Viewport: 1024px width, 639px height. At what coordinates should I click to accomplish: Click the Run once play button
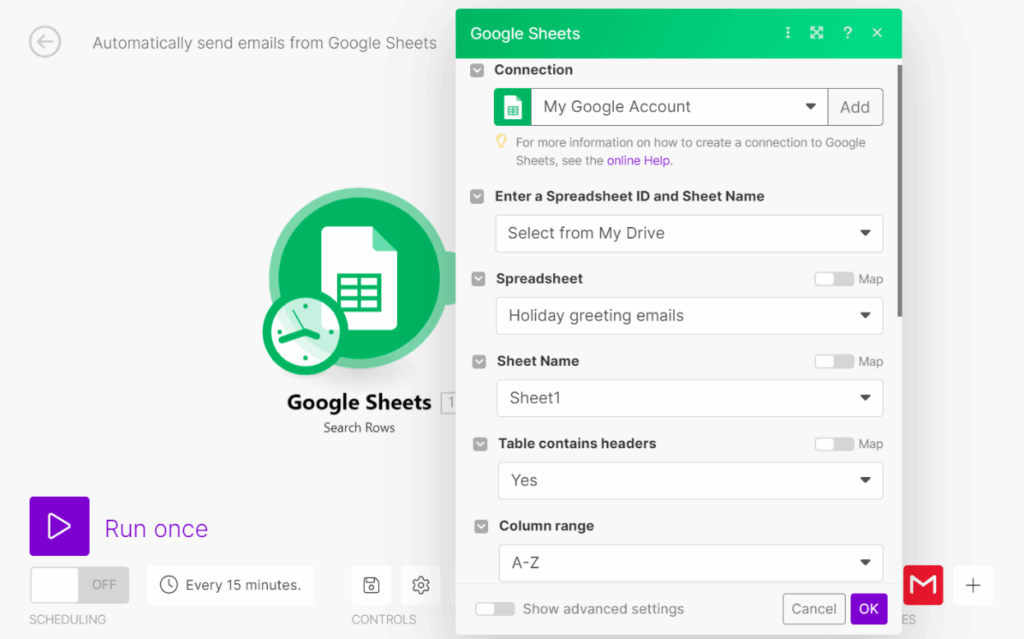[x=59, y=526]
